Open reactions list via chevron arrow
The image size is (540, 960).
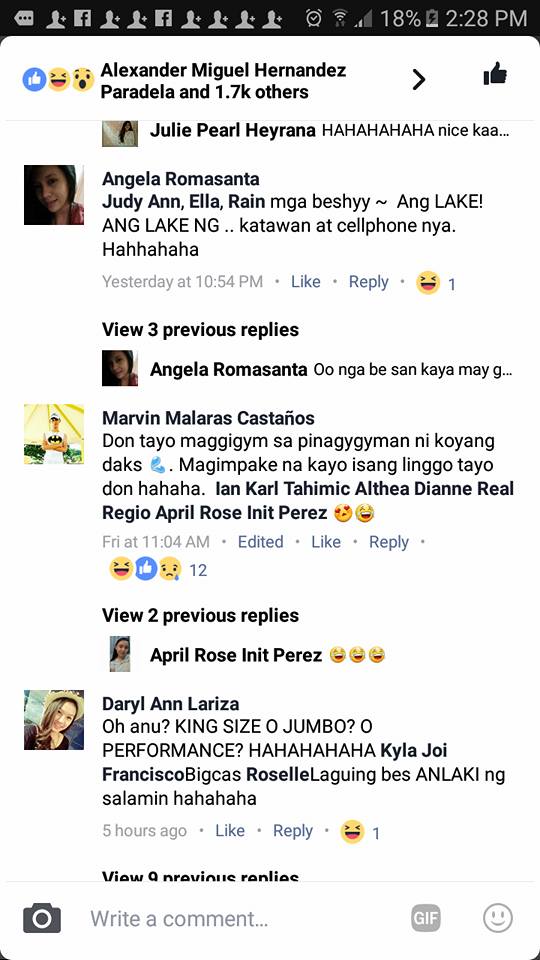click(418, 80)
